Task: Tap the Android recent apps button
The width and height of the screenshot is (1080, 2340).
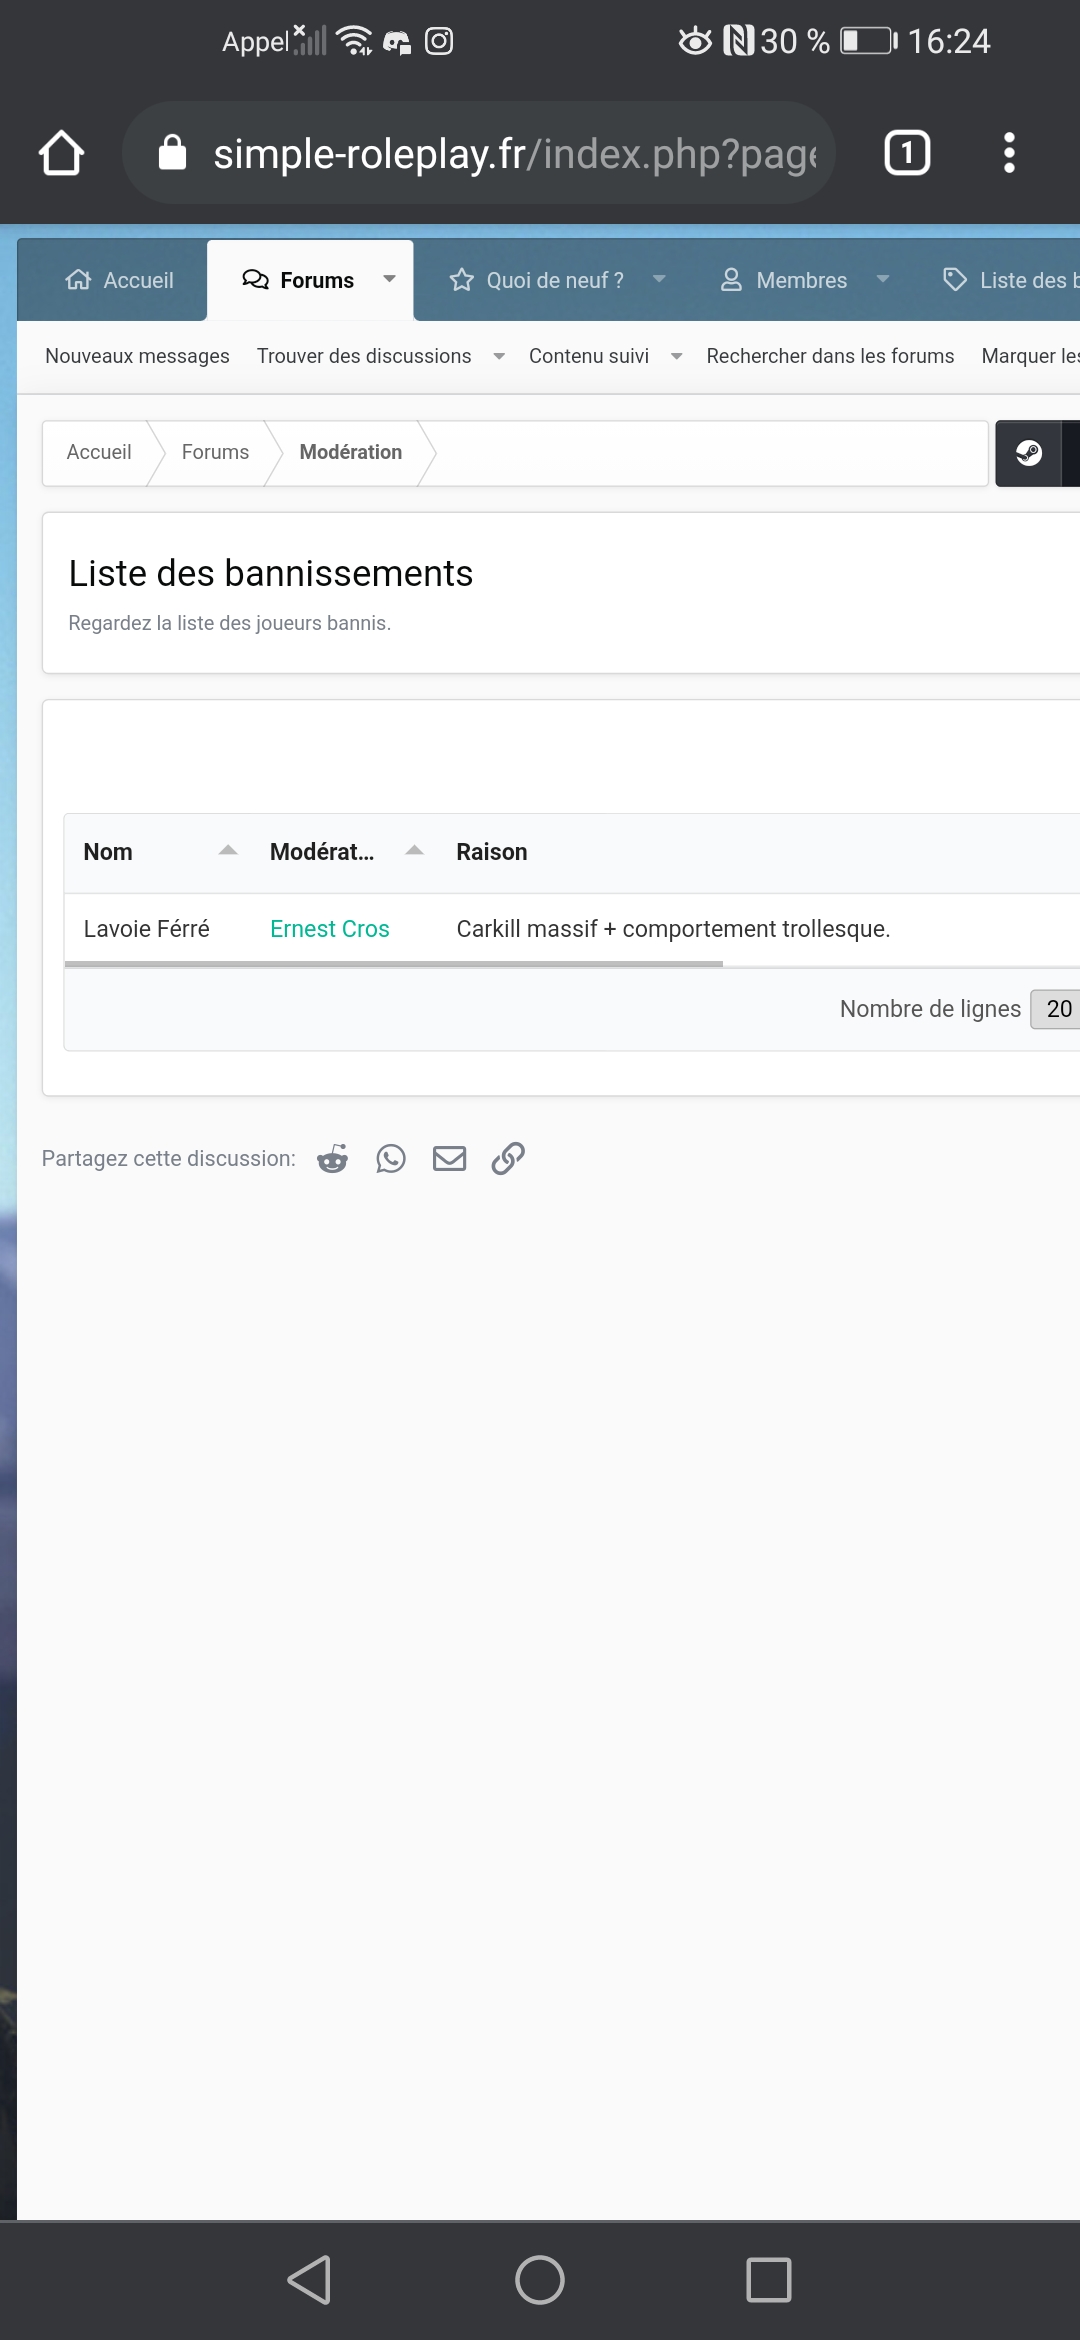Action: point(769,2280)
